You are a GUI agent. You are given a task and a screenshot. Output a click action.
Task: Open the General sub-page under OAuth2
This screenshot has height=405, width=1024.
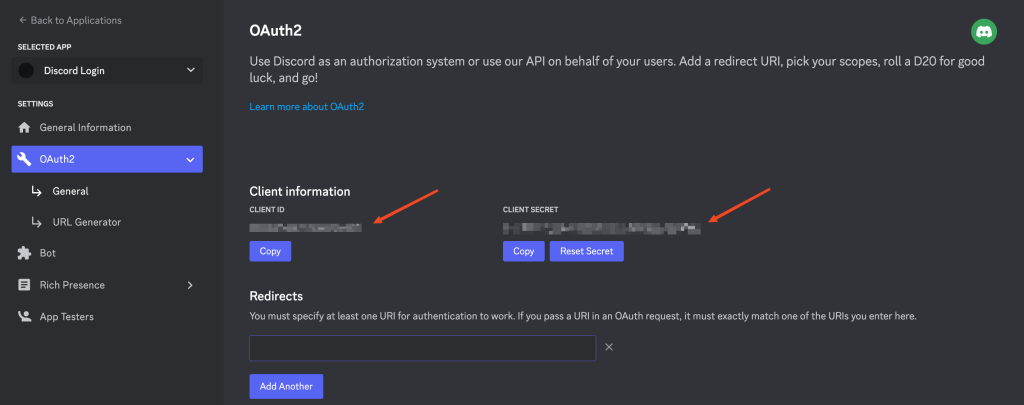[70, 191]
